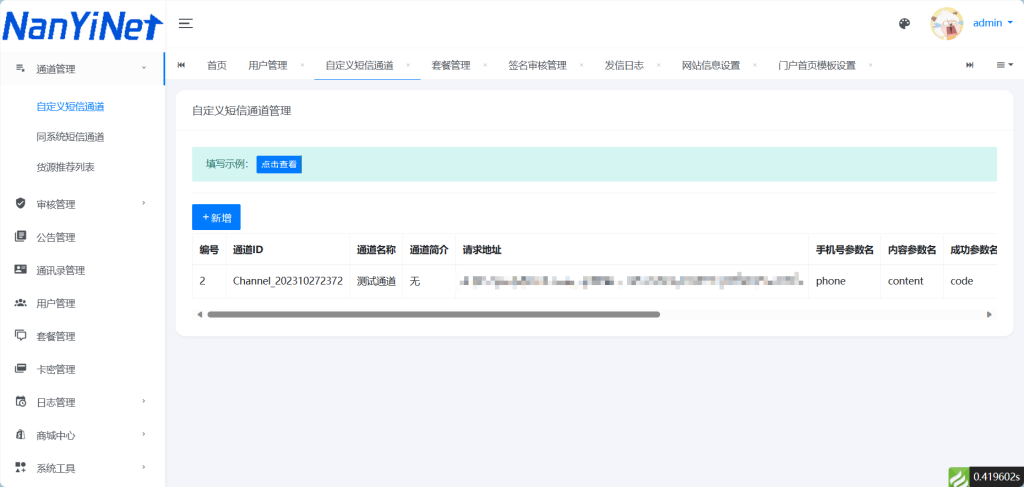Click the code parameter cell
The height and width of the screenshot is (487, 1024).
pos(970,281)
